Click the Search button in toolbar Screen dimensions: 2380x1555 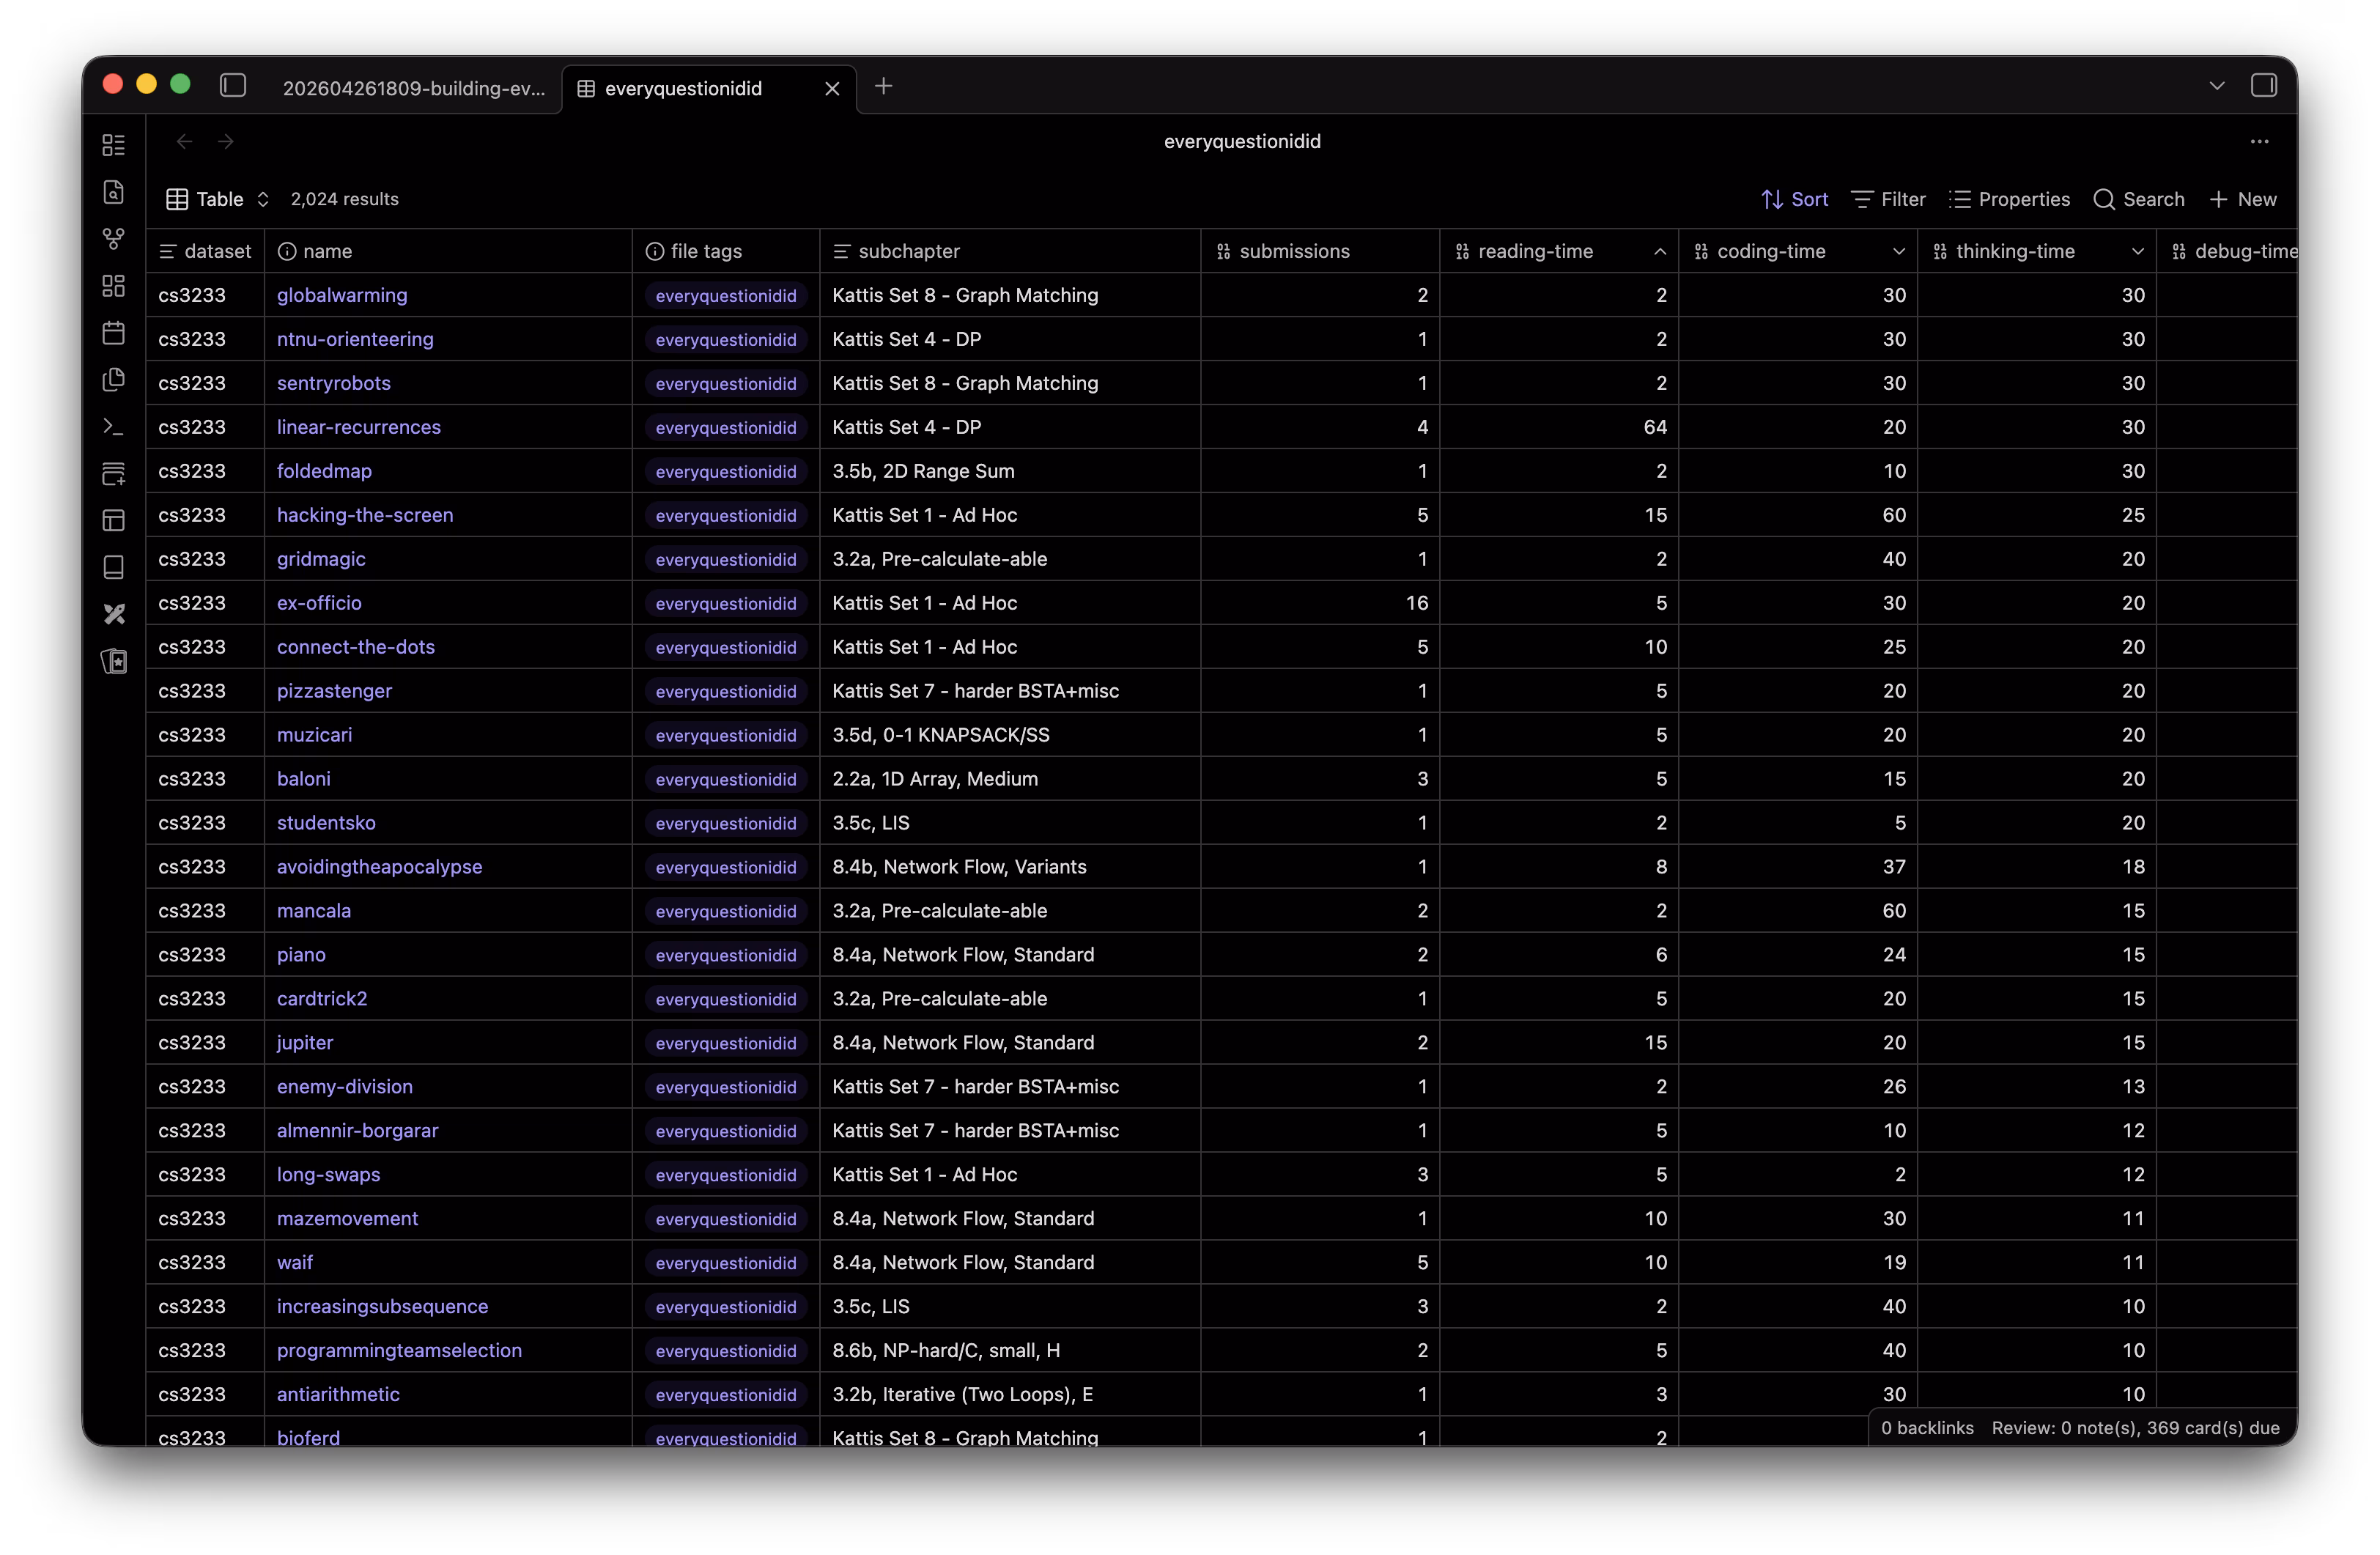[x=2138, y=199]
